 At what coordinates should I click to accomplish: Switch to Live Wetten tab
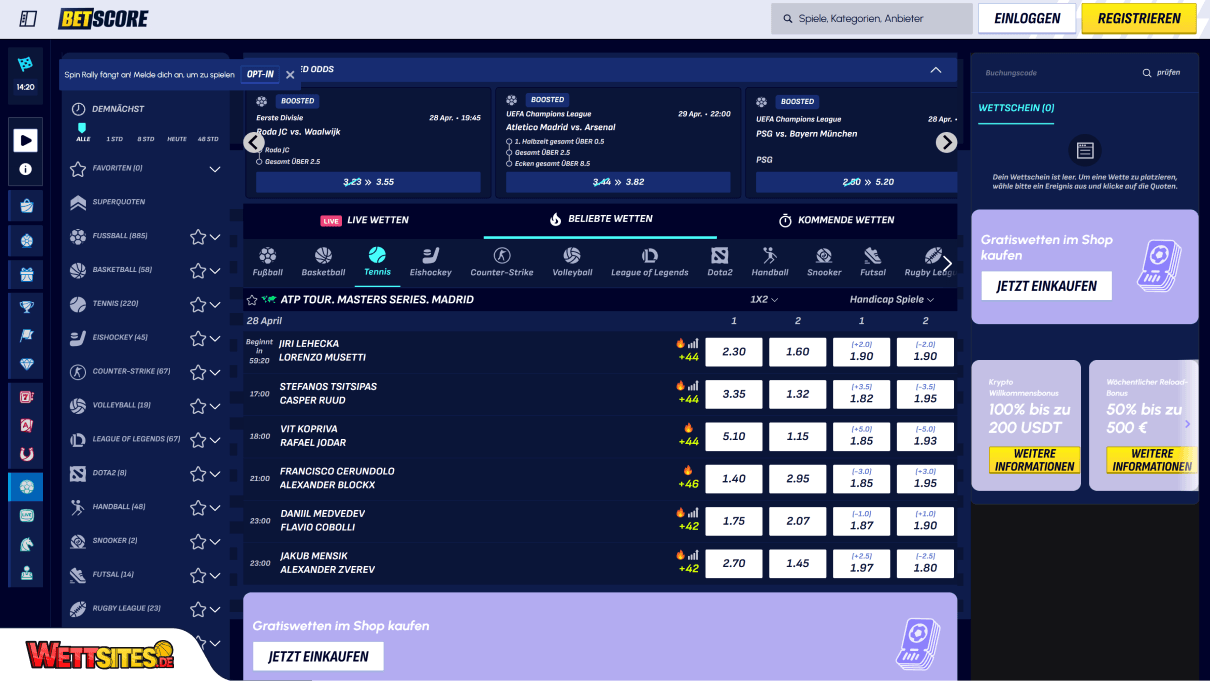pos(364,220)
